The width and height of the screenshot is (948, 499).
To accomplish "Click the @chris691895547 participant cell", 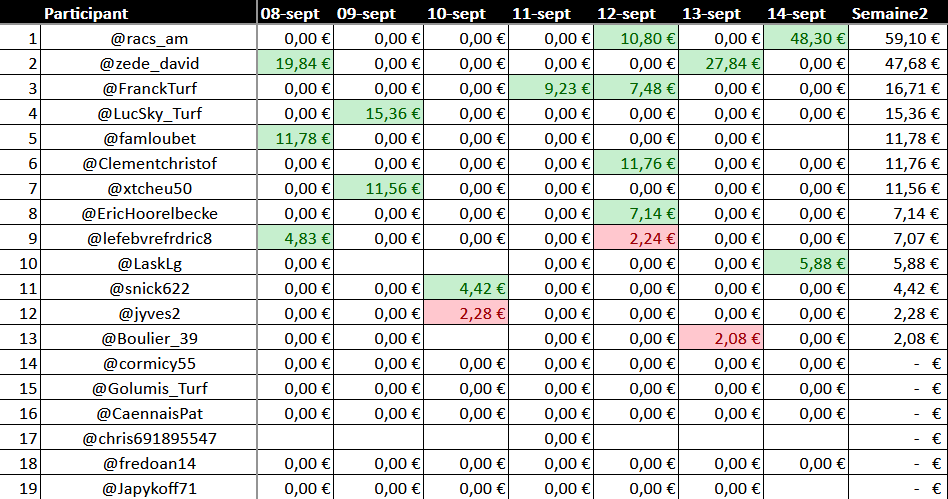I will point(150,439).
